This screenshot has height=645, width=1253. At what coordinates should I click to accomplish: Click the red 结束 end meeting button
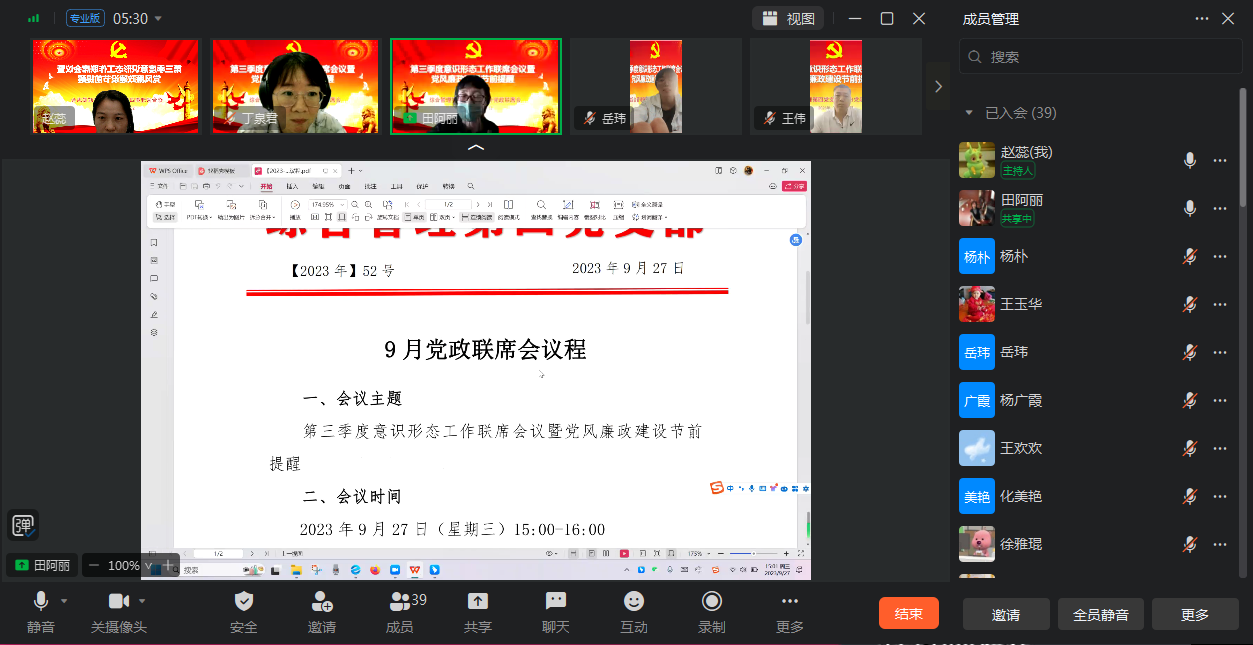[x=908, y=614]
